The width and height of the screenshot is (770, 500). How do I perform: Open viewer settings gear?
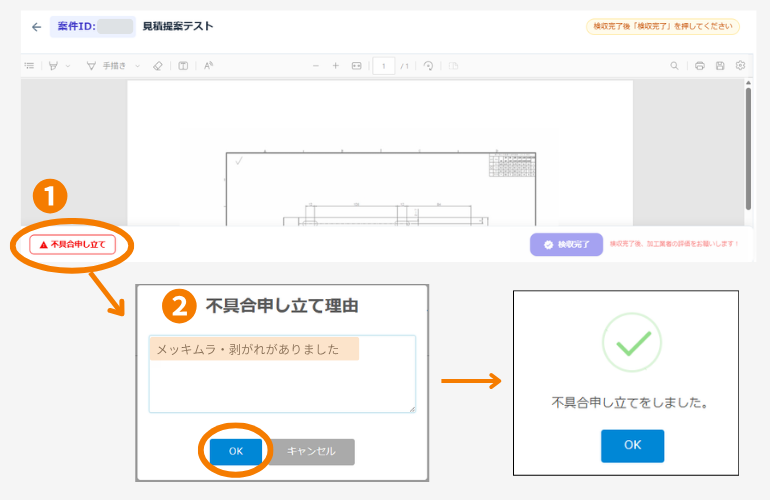[741, 65]
